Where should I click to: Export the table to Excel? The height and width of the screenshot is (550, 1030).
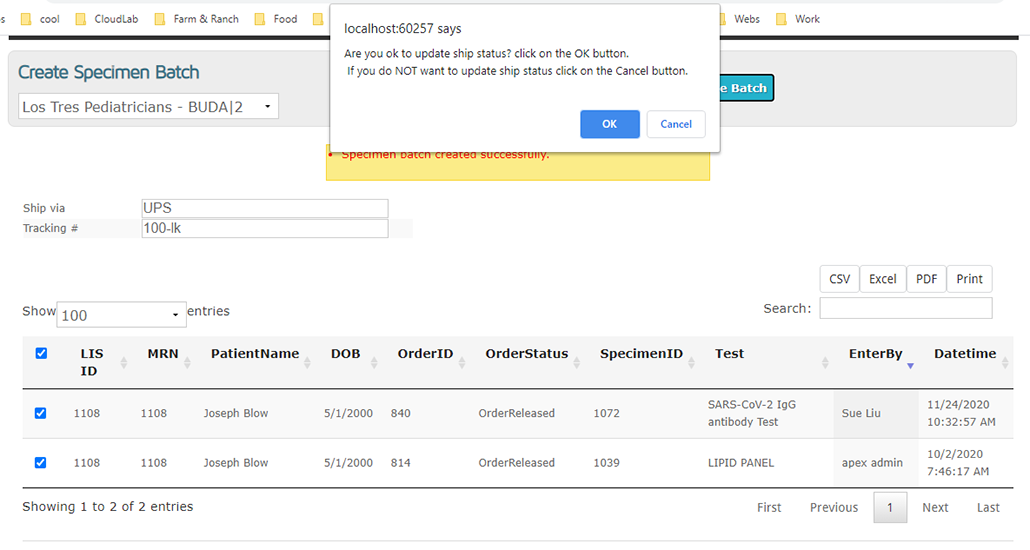(x=883, y=279)
